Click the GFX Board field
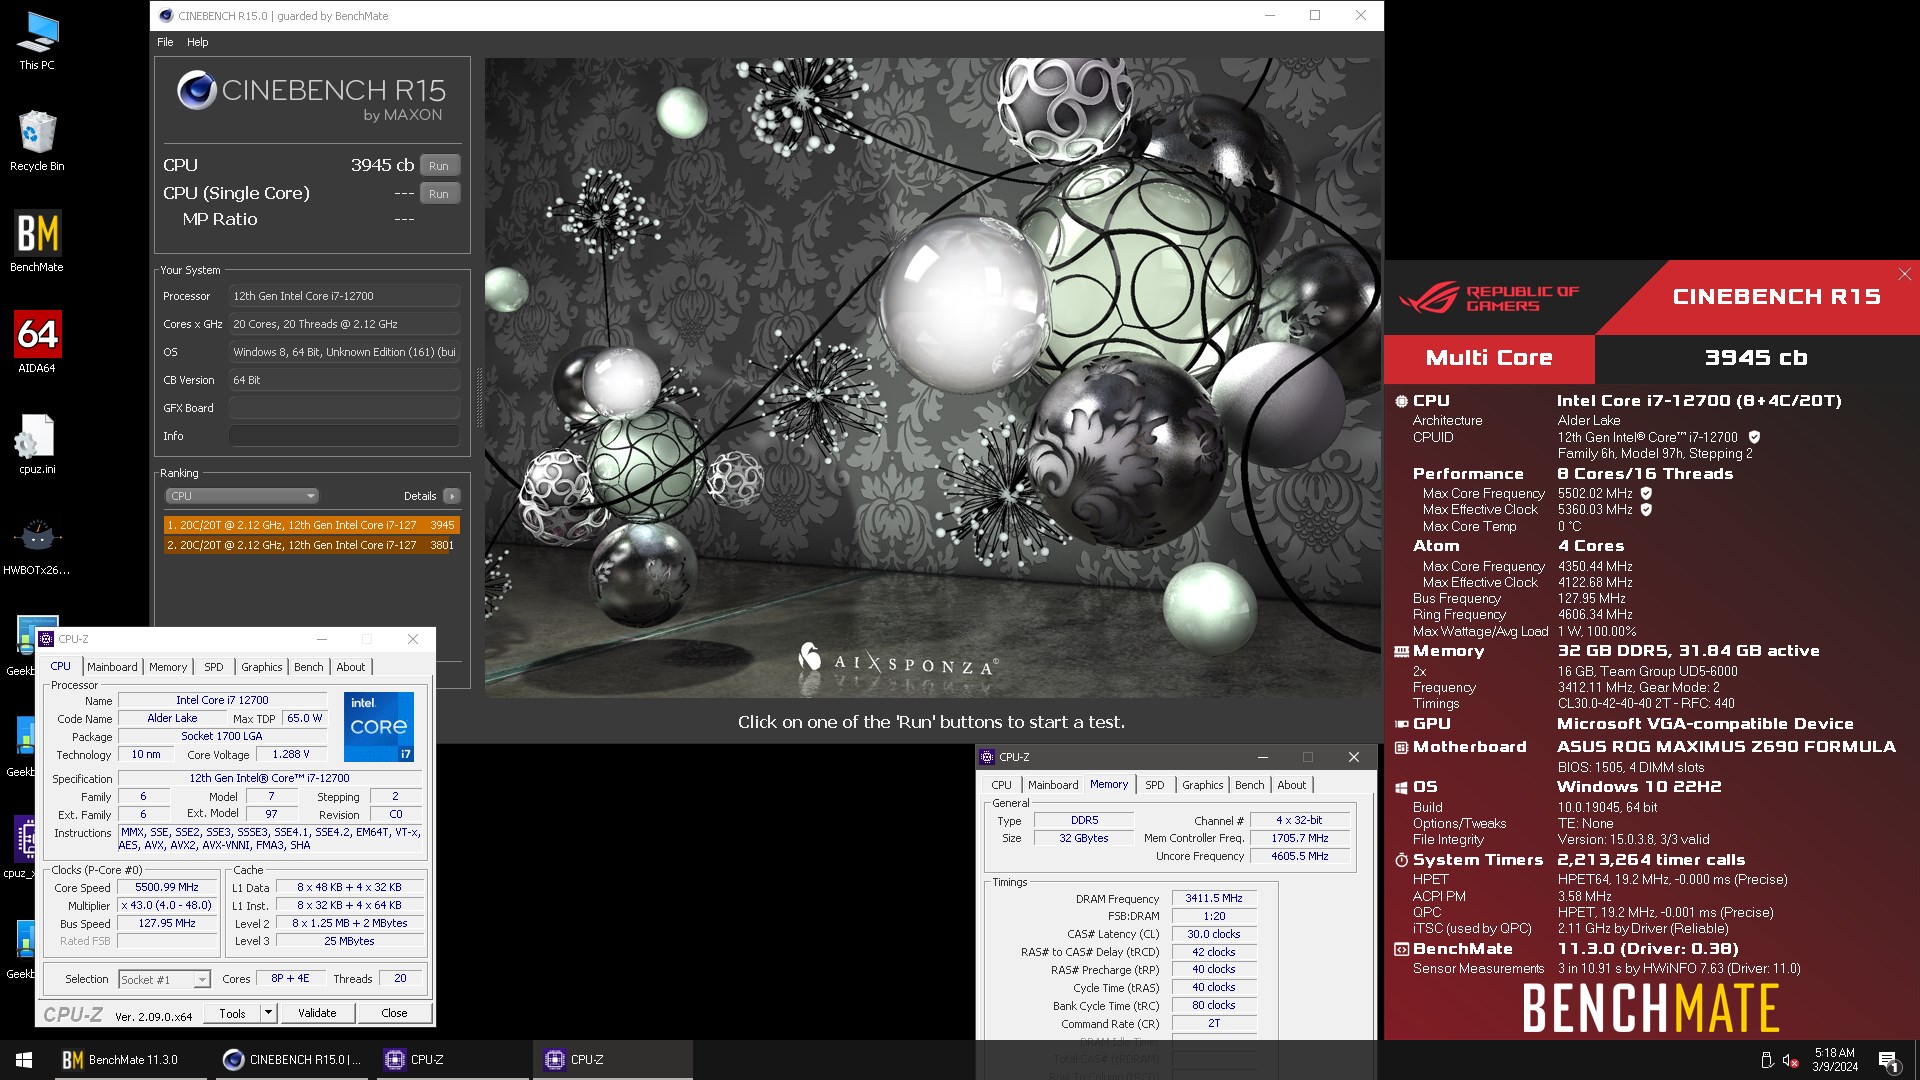The height and width of the screenshot is (1080, 1920). pyautogui.click(x=344, y=408)
